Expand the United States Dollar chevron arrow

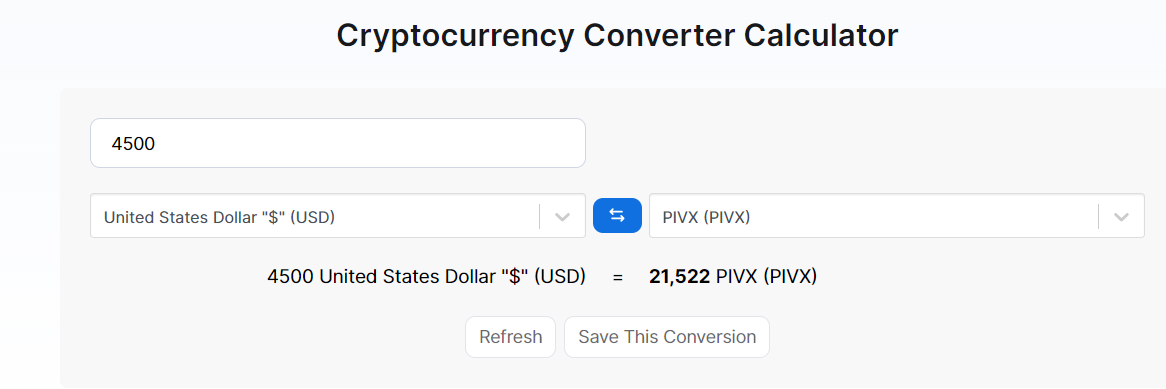pos(563,216)
